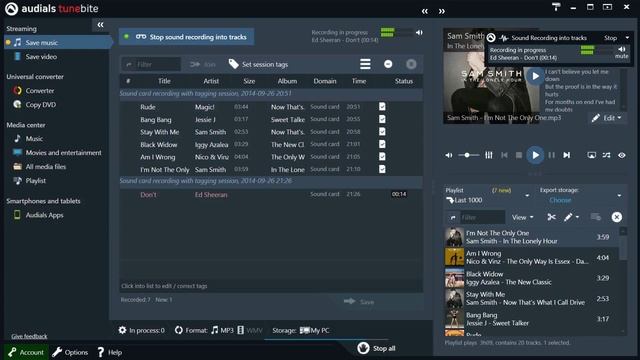The height and width of the screenshot is (360, 640).
Task: Click the recording list Filter field
Action: (151, 64)
